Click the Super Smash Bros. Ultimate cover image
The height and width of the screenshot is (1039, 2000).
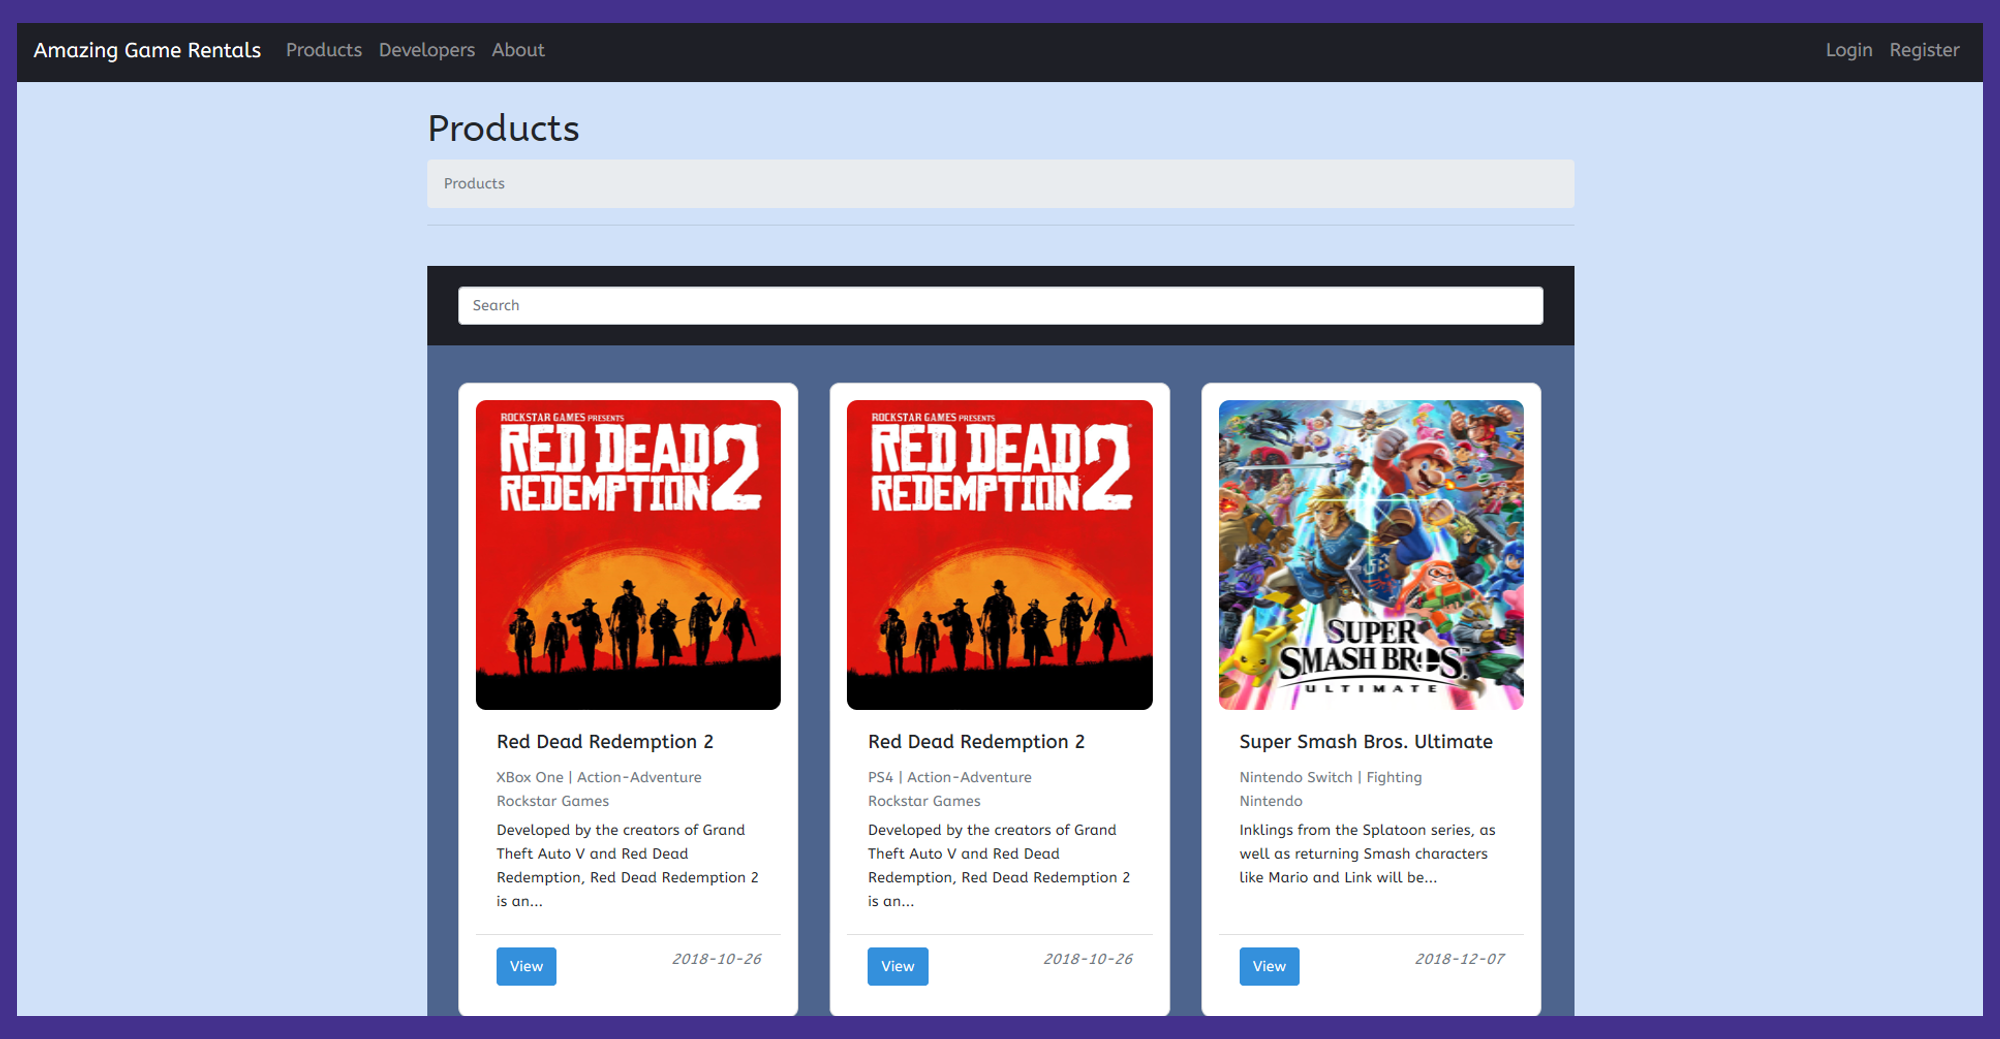1371,555
